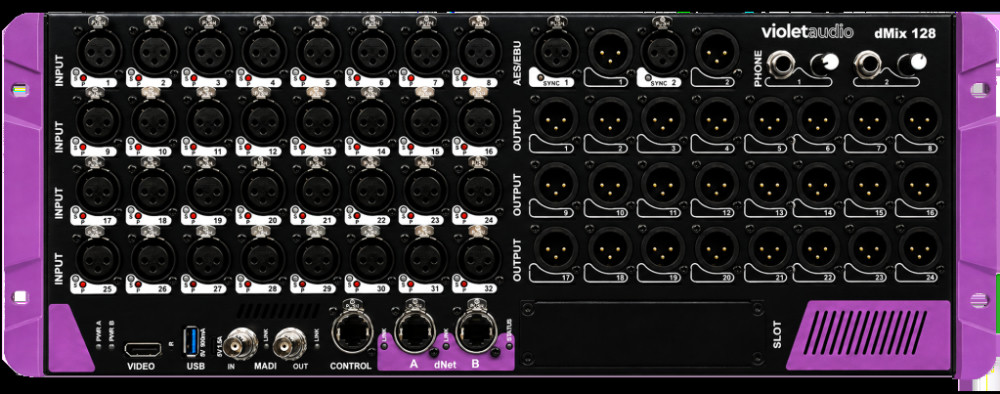Click the empty SLOT cover plate
Screen dimensions: 1000x394
pos(643,335)
